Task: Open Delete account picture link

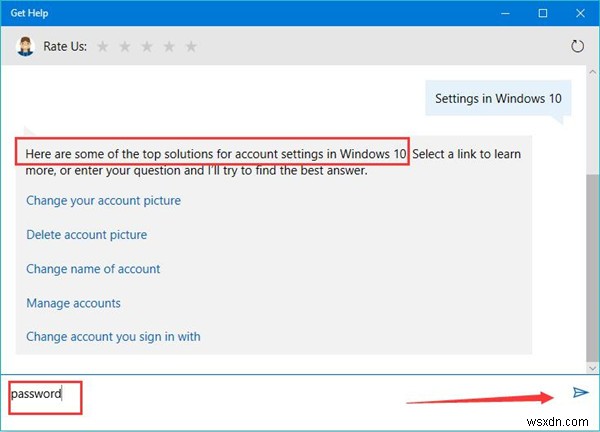Action: tap(86, 235)
